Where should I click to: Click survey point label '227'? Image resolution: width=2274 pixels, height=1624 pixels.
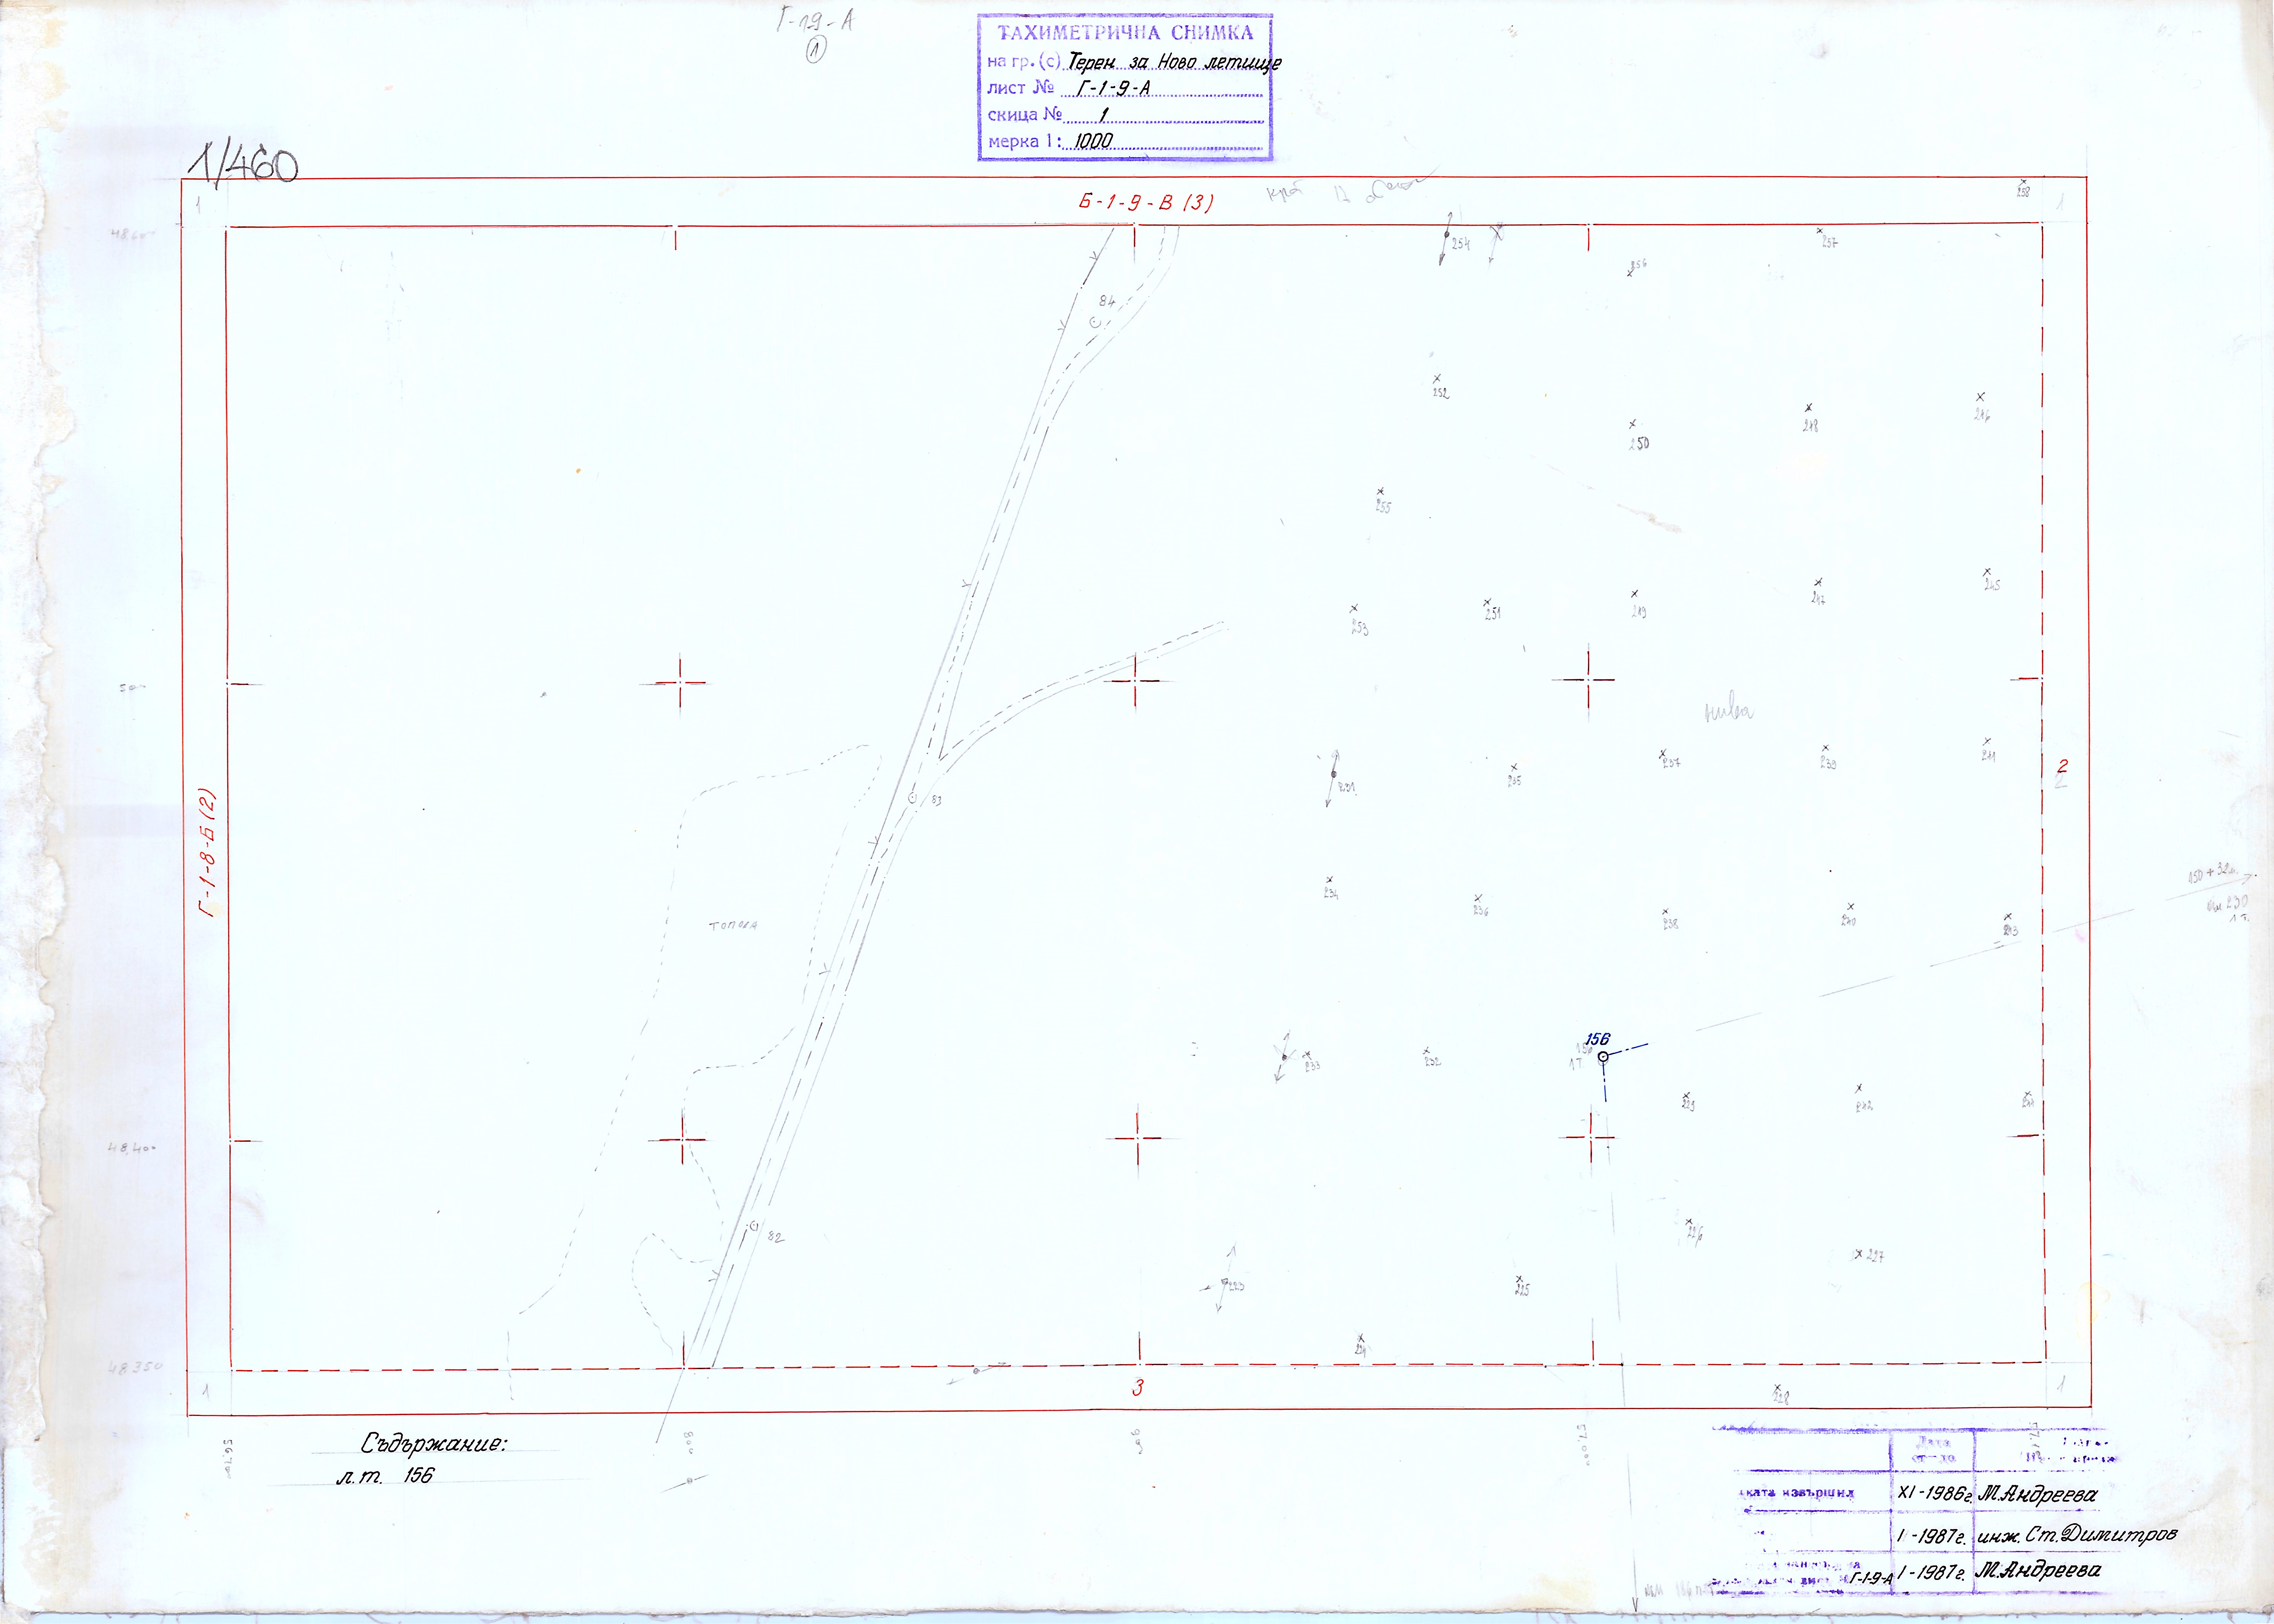[1875, 1256]
